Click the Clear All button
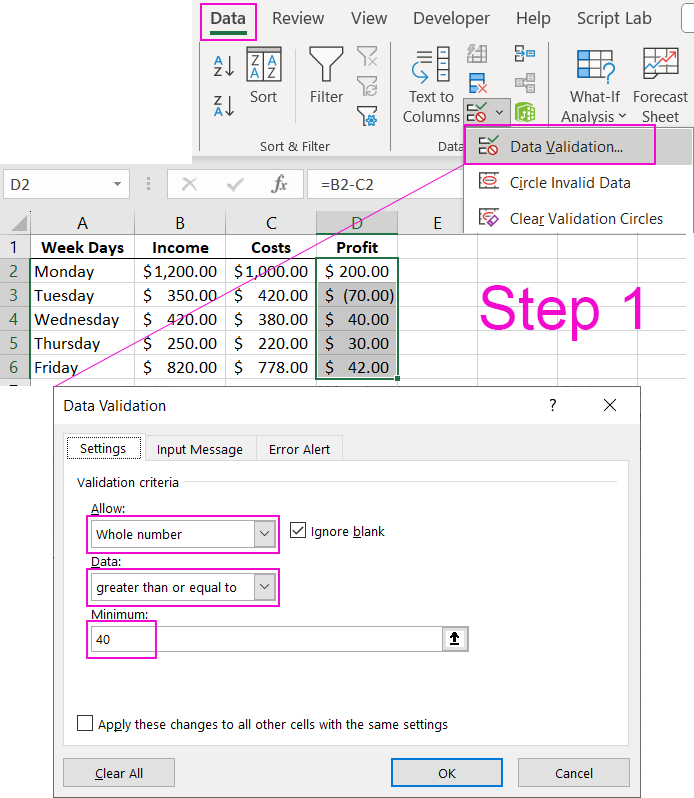 pyautogui.click(x=118, y=773)
